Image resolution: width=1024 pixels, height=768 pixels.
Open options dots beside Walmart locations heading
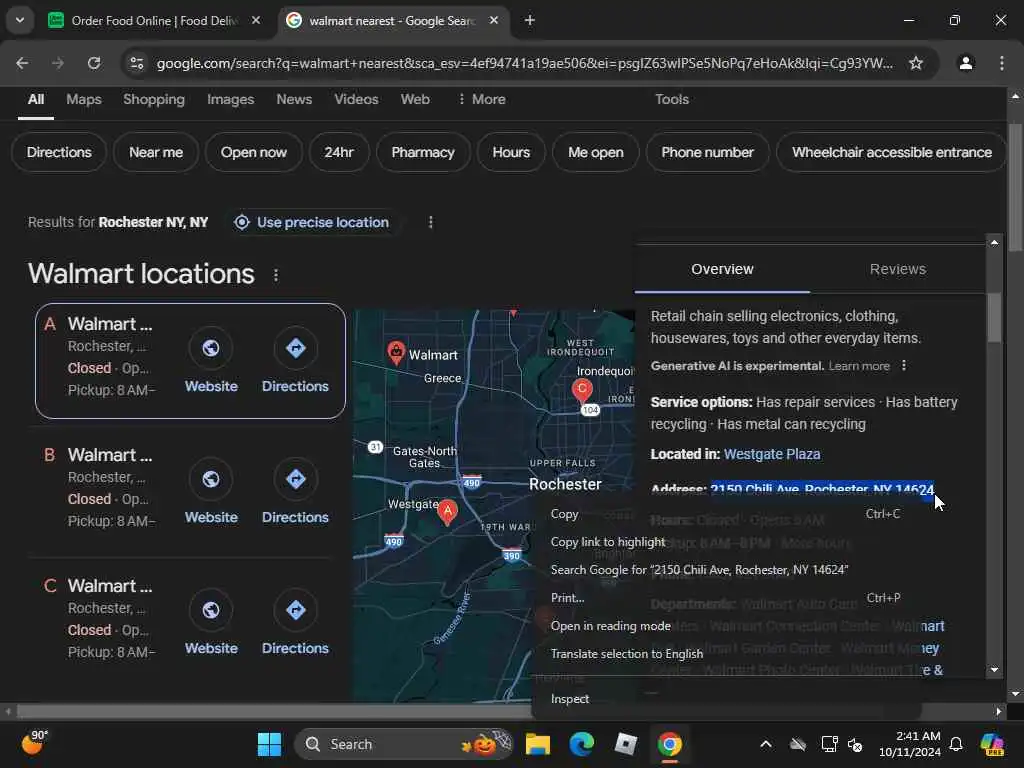click(x=276, y=275)
